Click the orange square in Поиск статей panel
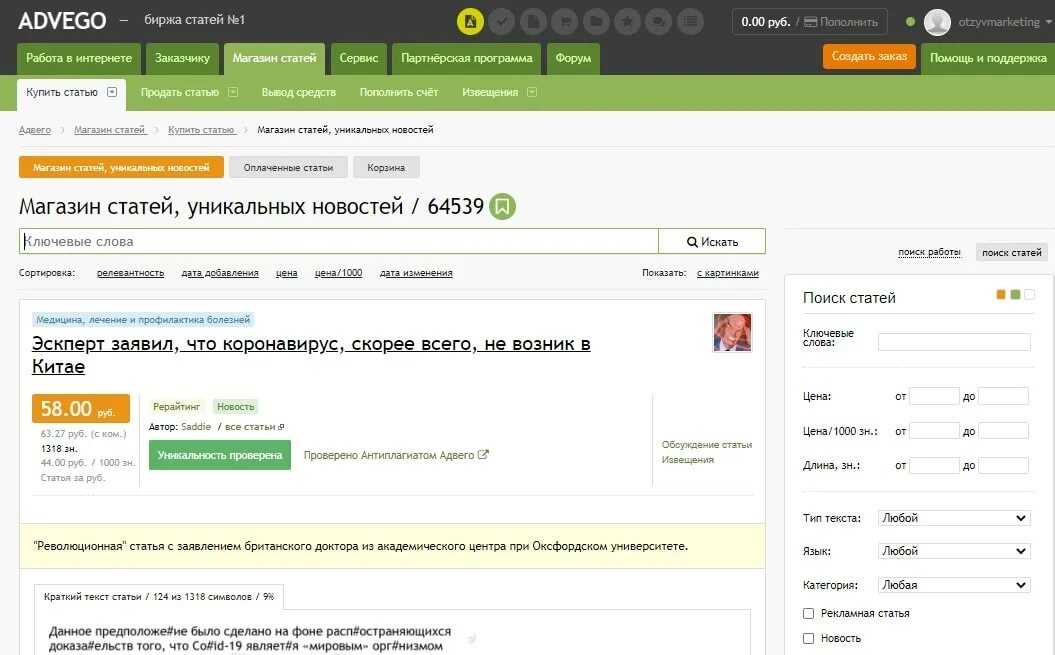1055x655 pixels. [1001, 294]
